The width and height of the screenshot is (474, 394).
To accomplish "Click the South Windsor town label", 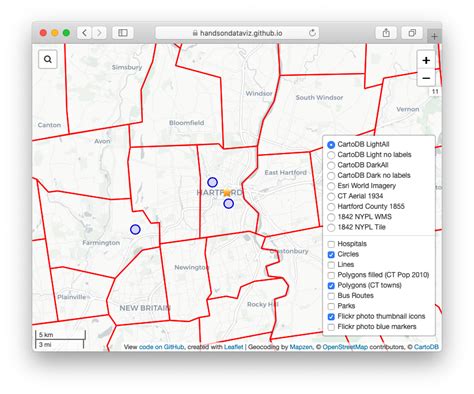I will pyautogui.click(x=319, y=98).
